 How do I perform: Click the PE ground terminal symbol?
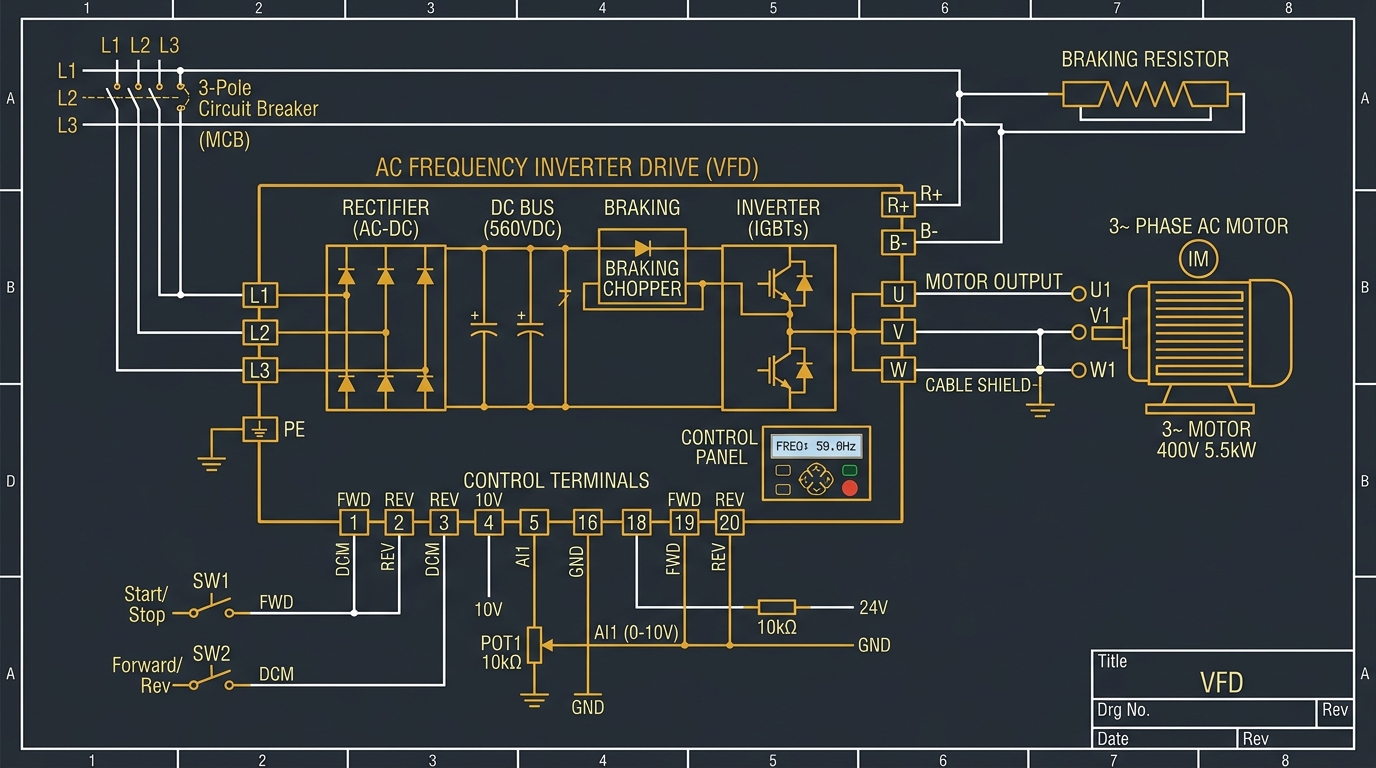[x=259, y=430]
